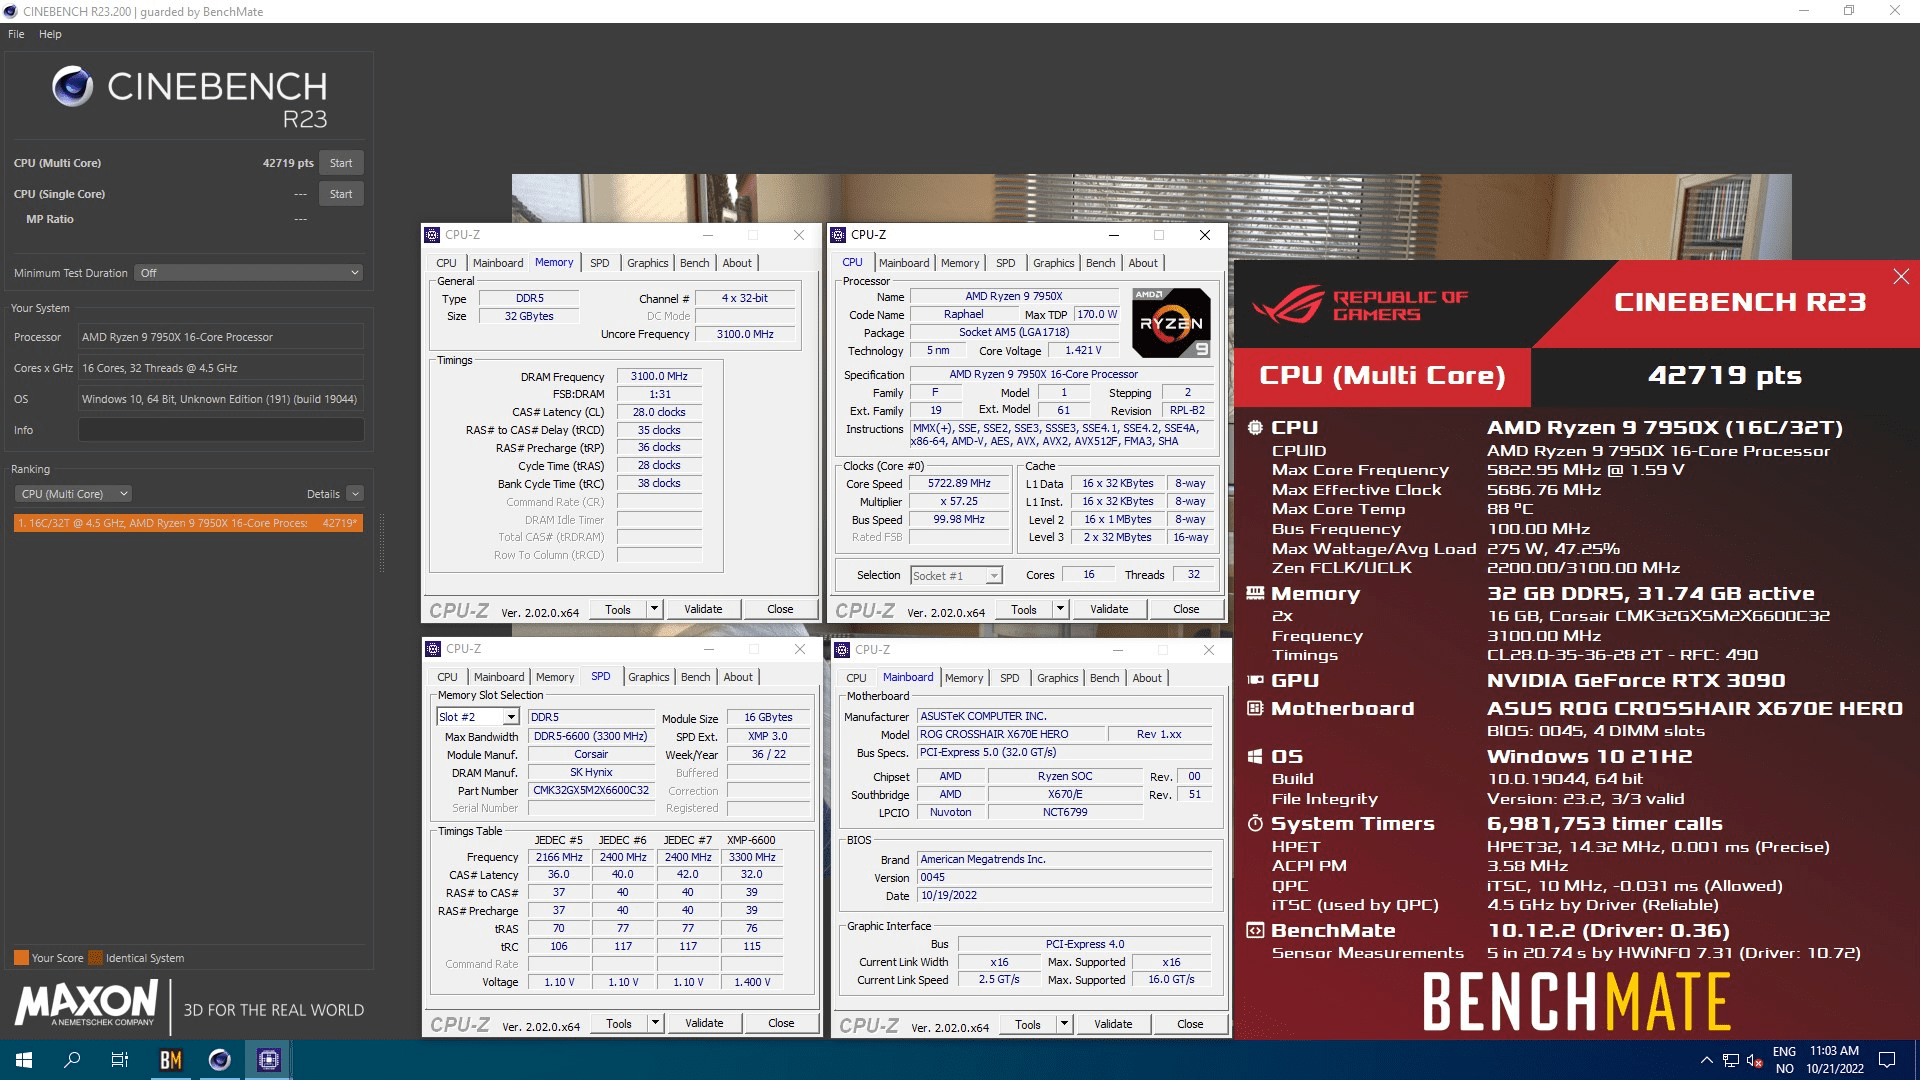Select Mainboard tab in top-left CPU-Z window
1920x1080 pixels.
[498, 263]
